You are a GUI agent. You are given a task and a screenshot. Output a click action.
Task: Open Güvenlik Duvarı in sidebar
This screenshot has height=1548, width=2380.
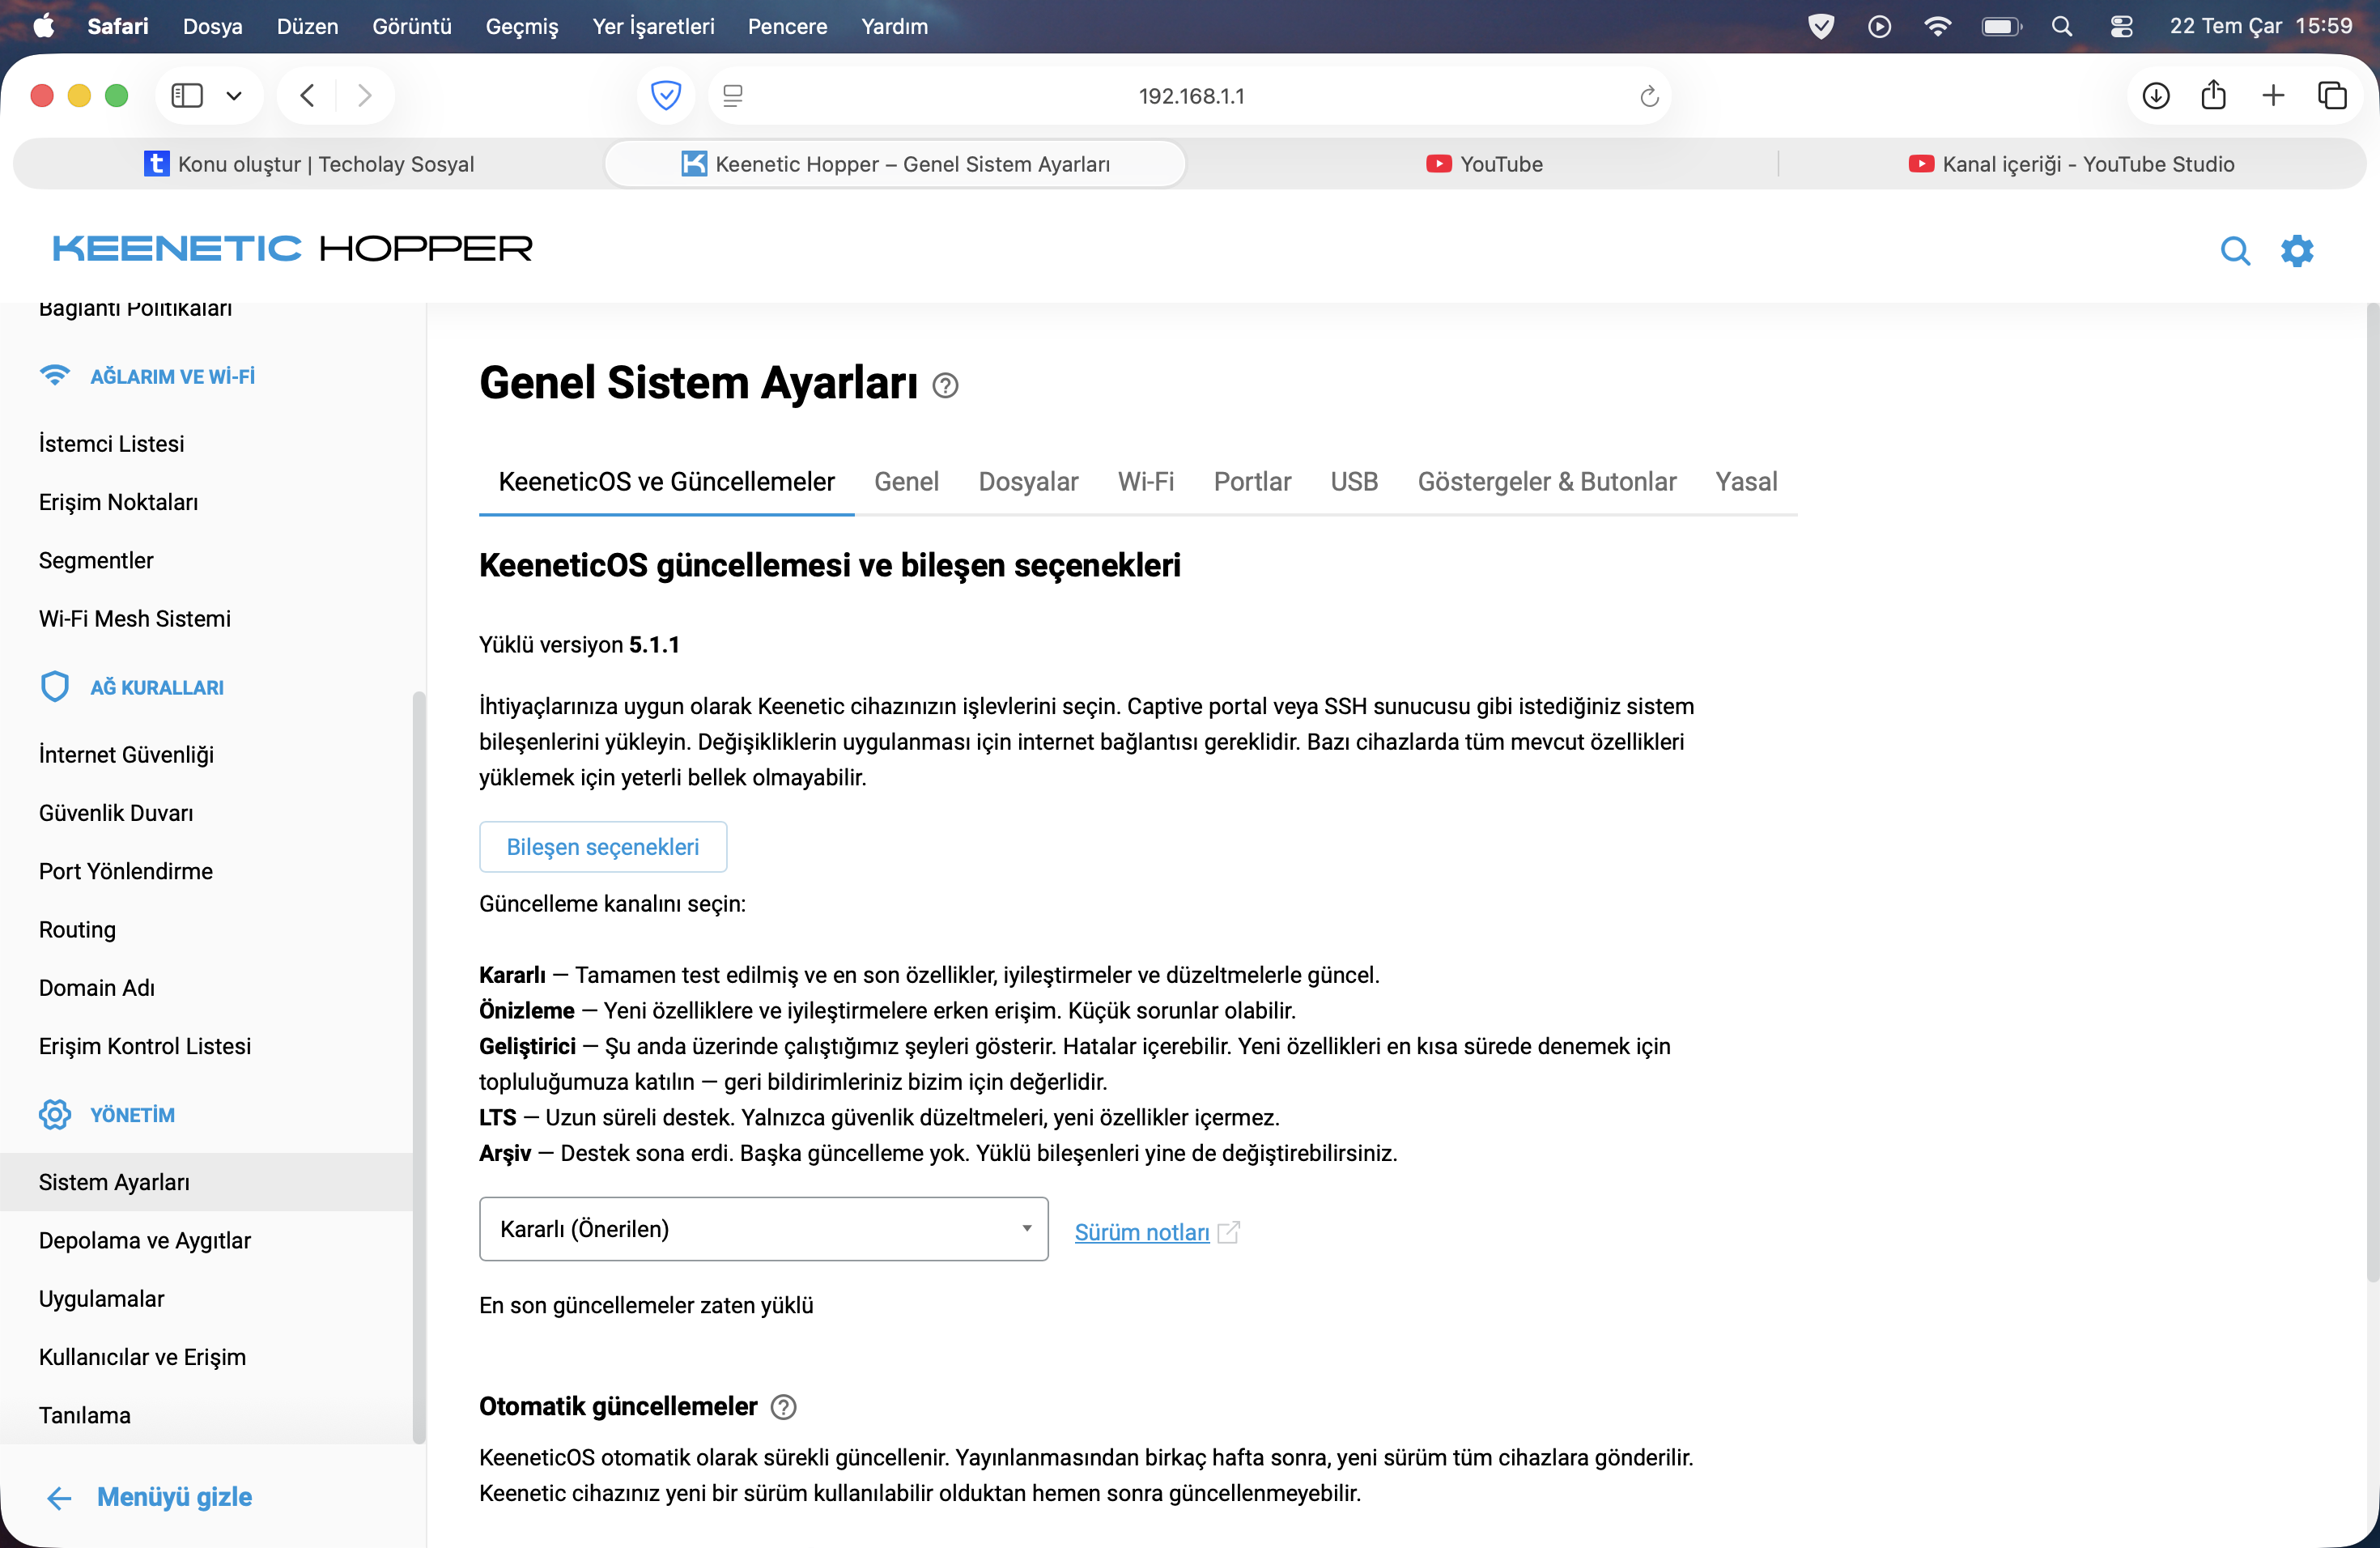[x=116, y=813]
